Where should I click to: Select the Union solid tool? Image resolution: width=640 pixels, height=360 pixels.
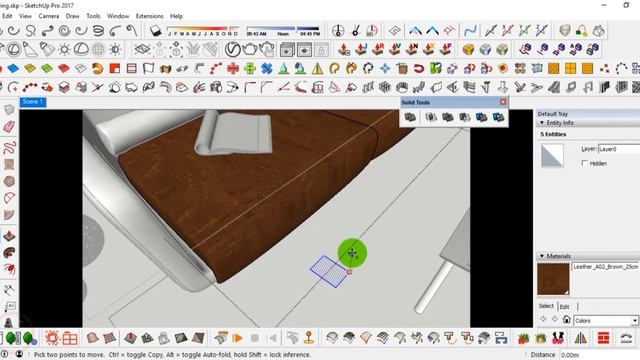coord(448,118)
